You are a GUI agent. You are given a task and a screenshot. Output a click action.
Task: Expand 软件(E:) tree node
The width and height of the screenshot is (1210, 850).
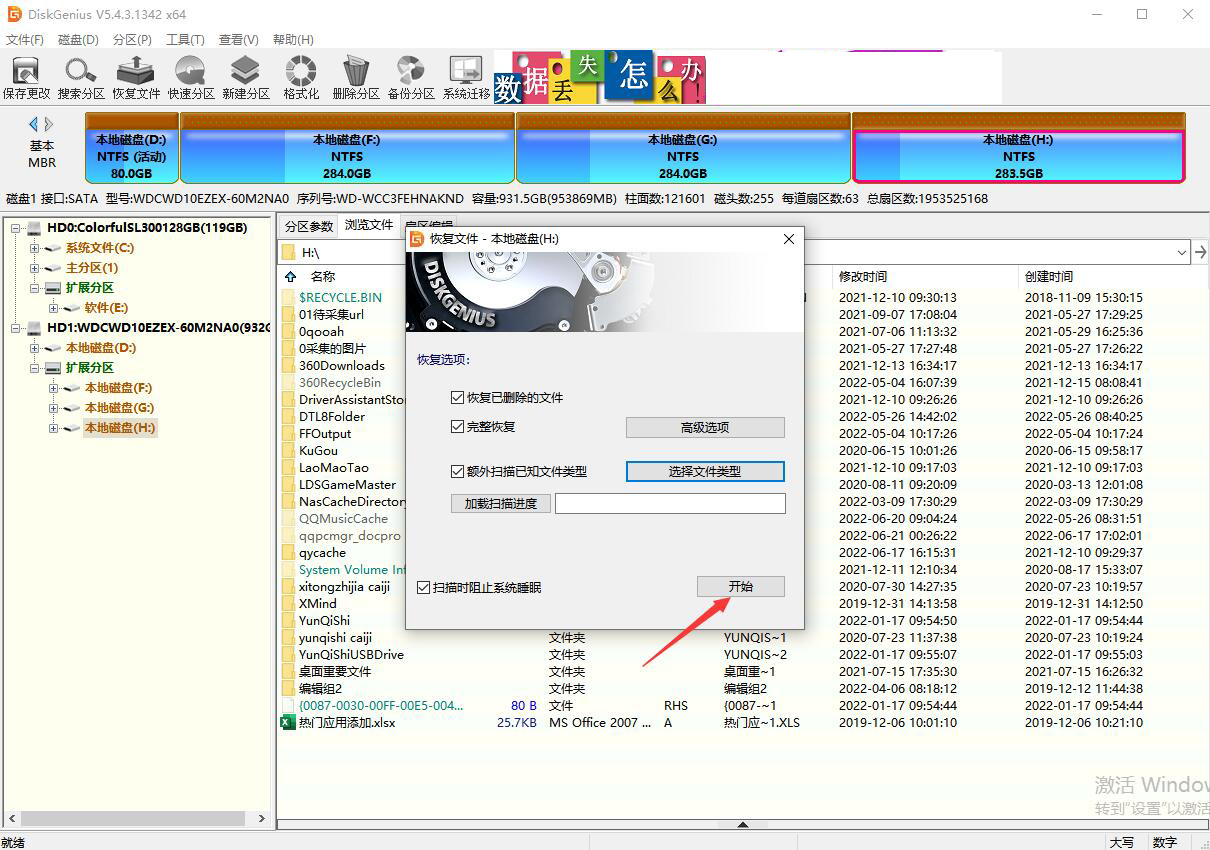pyautogui.click(x=54, y=308)
